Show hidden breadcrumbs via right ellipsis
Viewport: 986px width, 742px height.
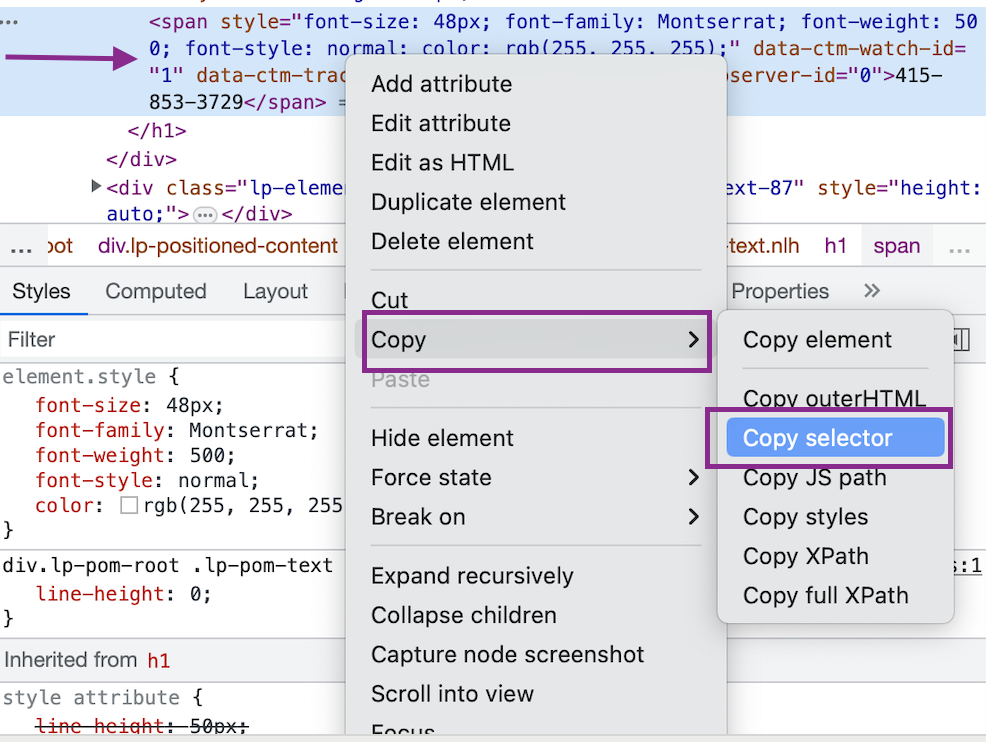960,248
